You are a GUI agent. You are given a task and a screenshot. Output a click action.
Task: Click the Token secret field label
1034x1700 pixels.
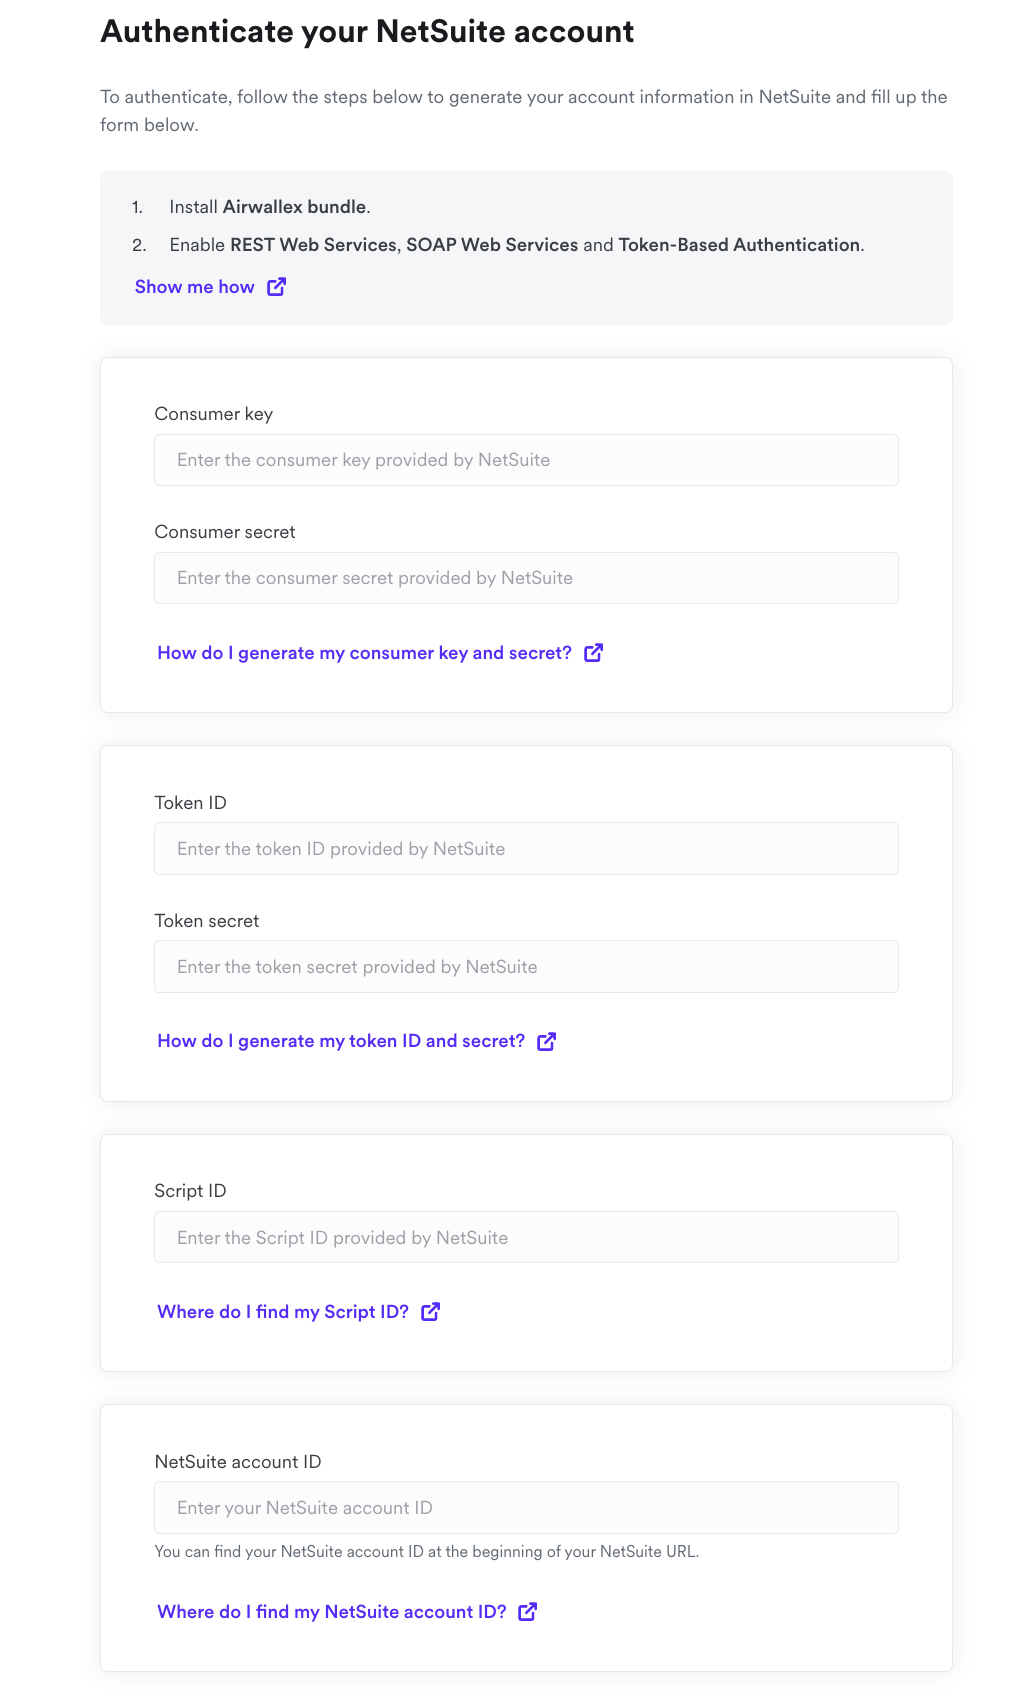click(207, 921)
